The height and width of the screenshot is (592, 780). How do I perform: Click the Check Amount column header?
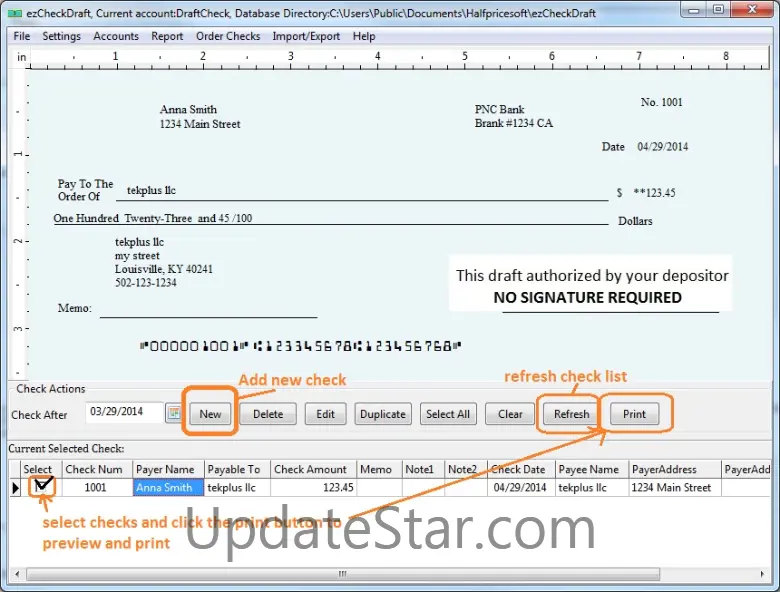click(313, 469)
